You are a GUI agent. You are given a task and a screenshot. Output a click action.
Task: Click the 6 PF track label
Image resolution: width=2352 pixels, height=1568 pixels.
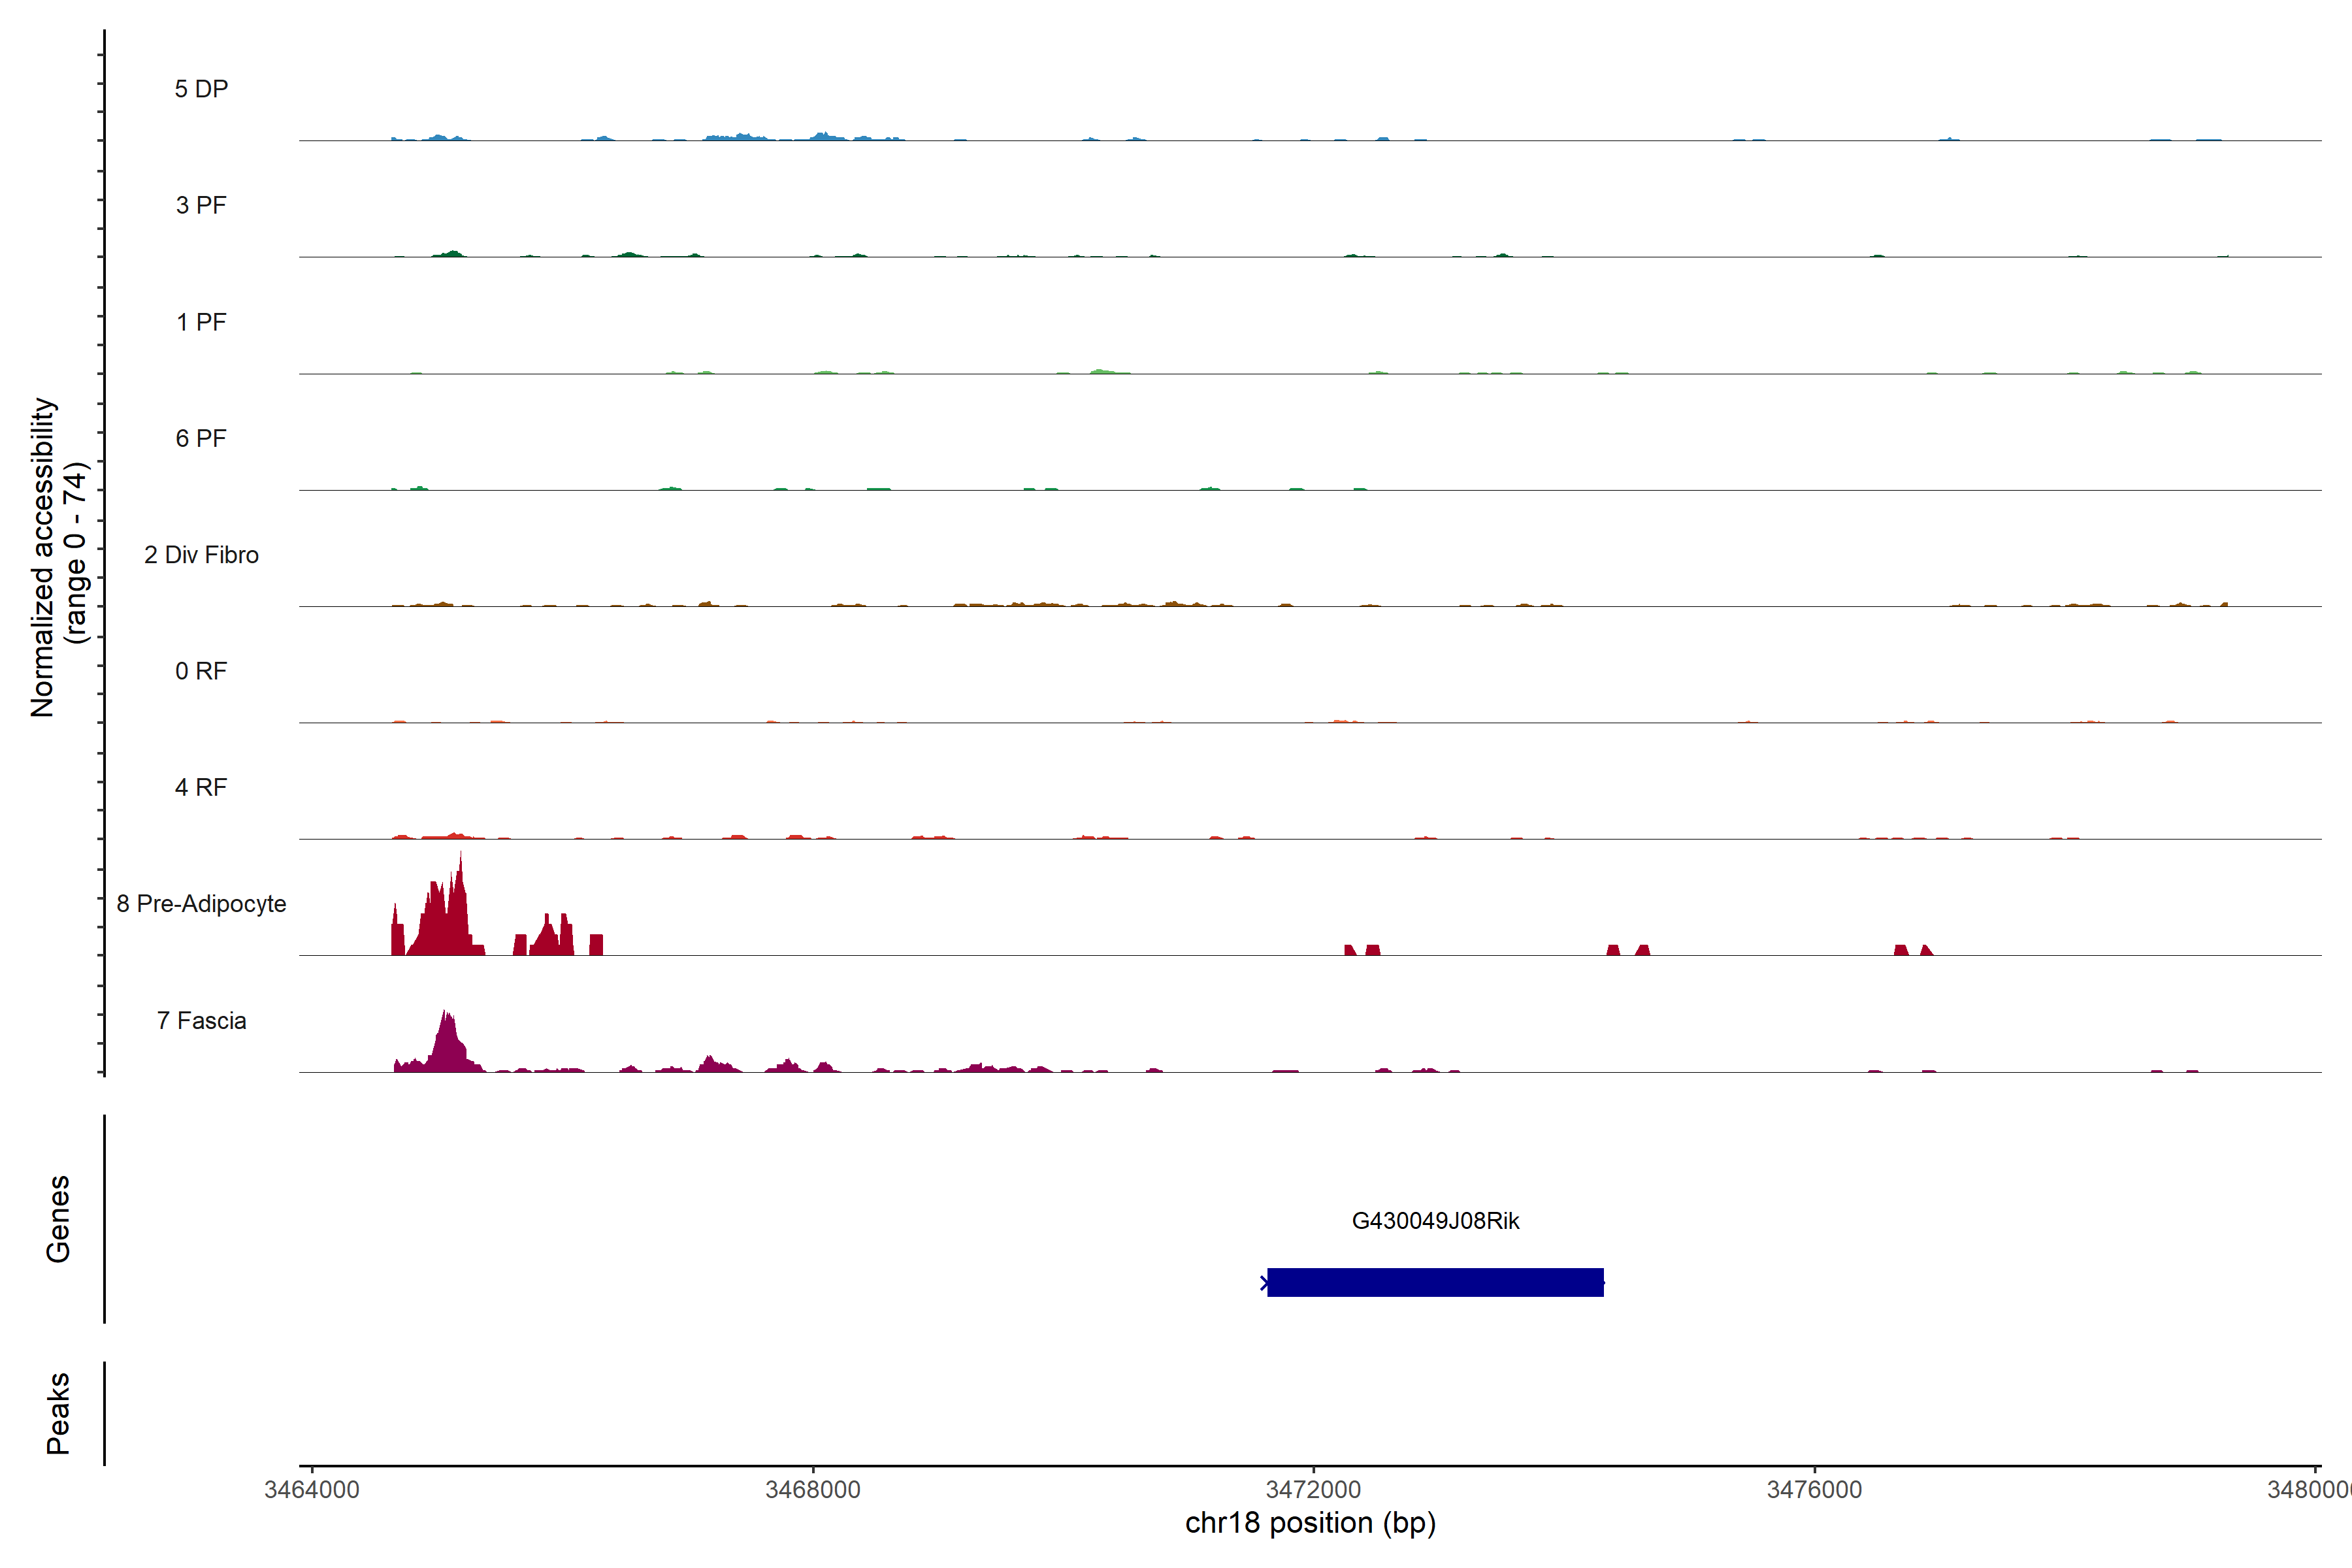tap(201, 439)
